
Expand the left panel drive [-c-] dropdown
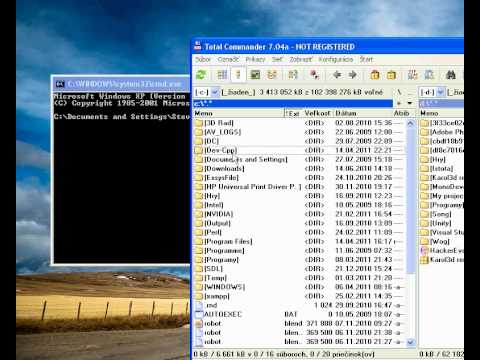pyautogui.click(x=215, y=92)
